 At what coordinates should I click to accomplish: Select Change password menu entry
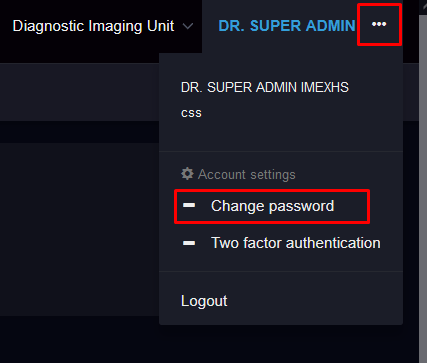[272, 206]
